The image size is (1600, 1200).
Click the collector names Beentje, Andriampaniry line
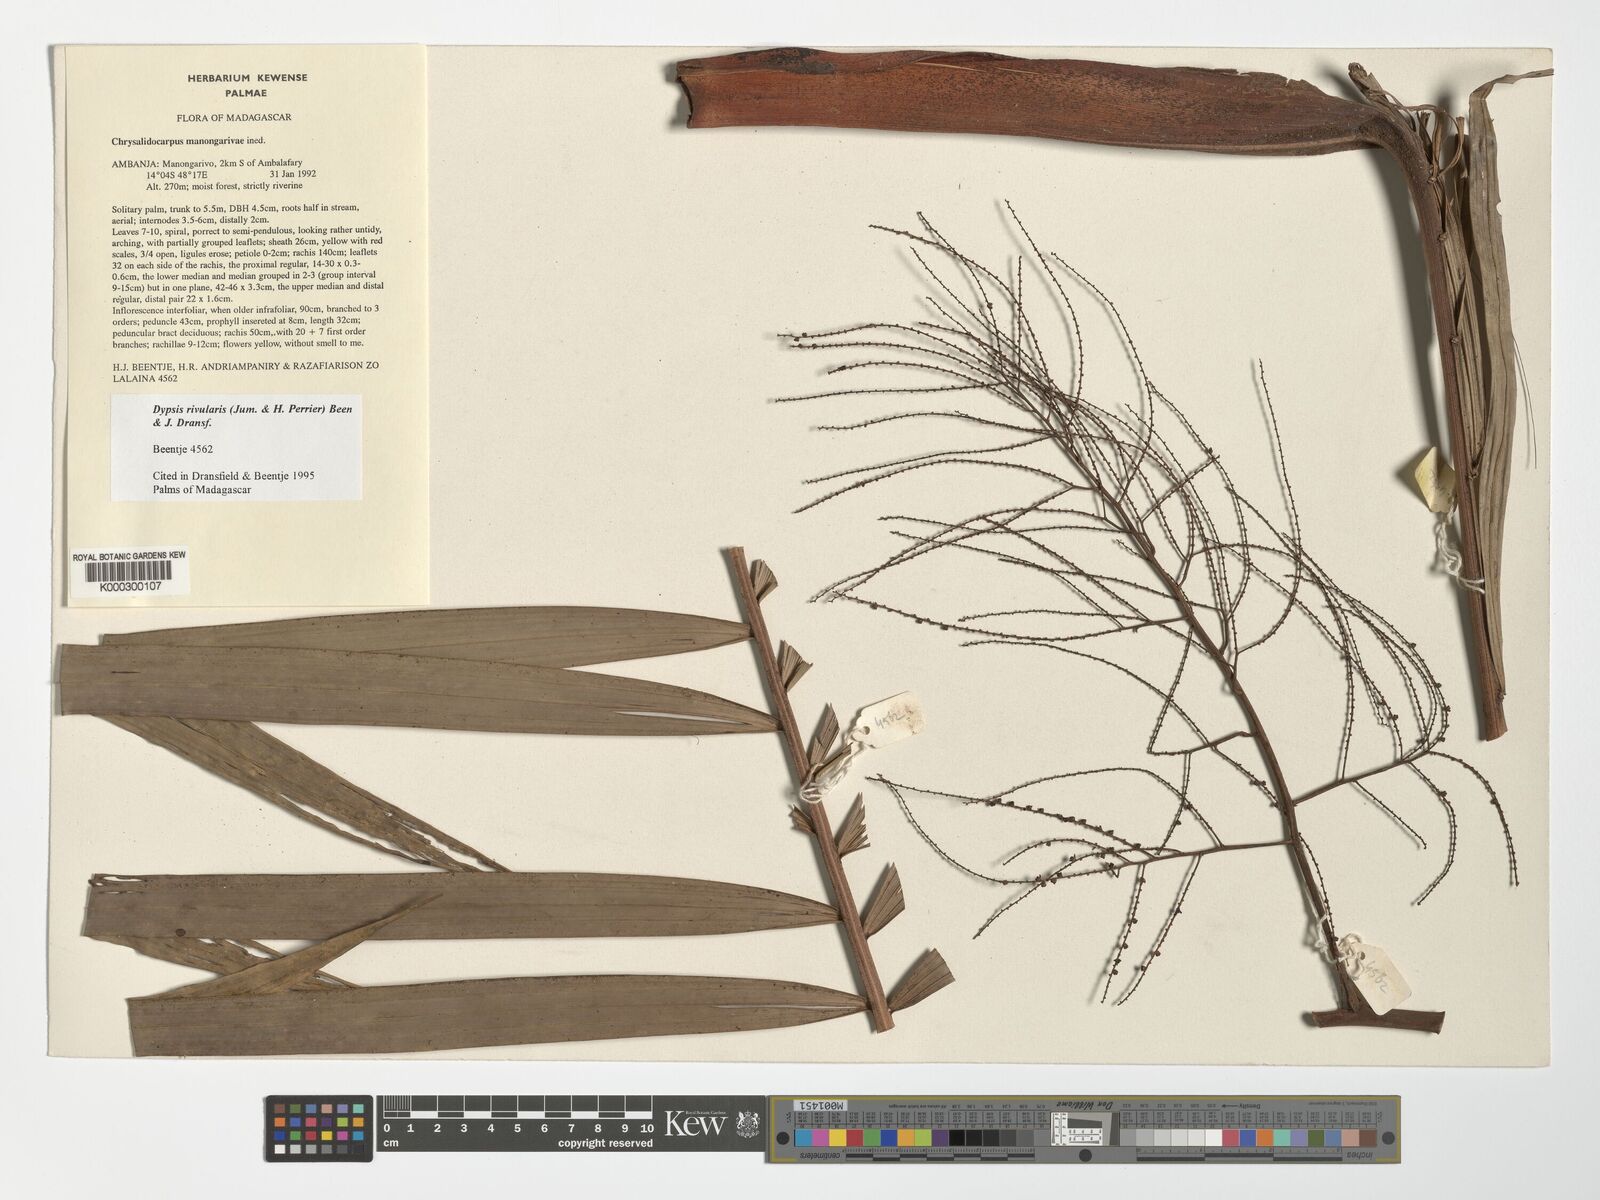click(x=245, y=367)
